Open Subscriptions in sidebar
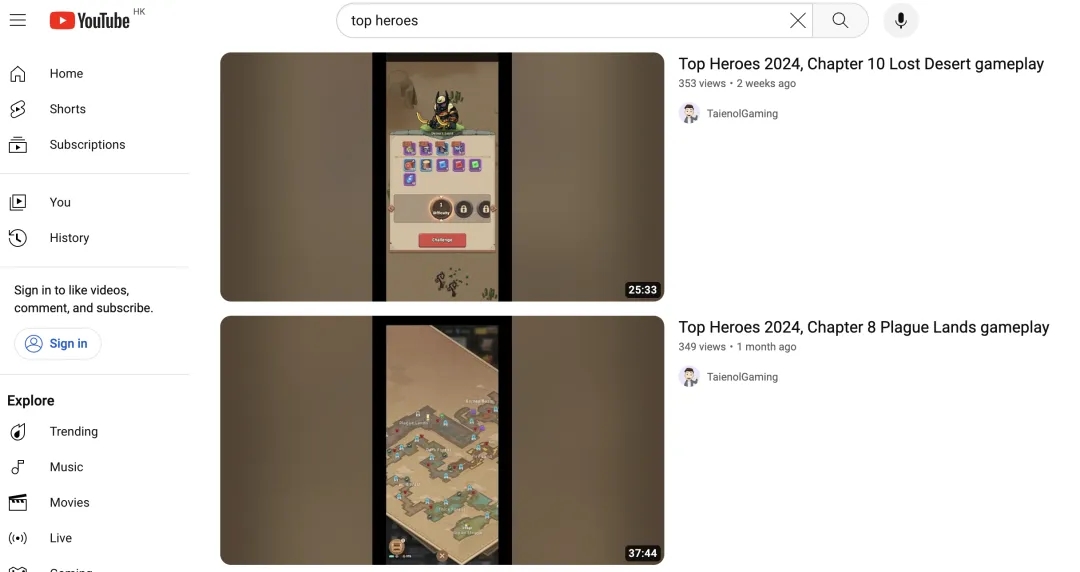The image size is (1080, 572). click(x=94, y=145)
